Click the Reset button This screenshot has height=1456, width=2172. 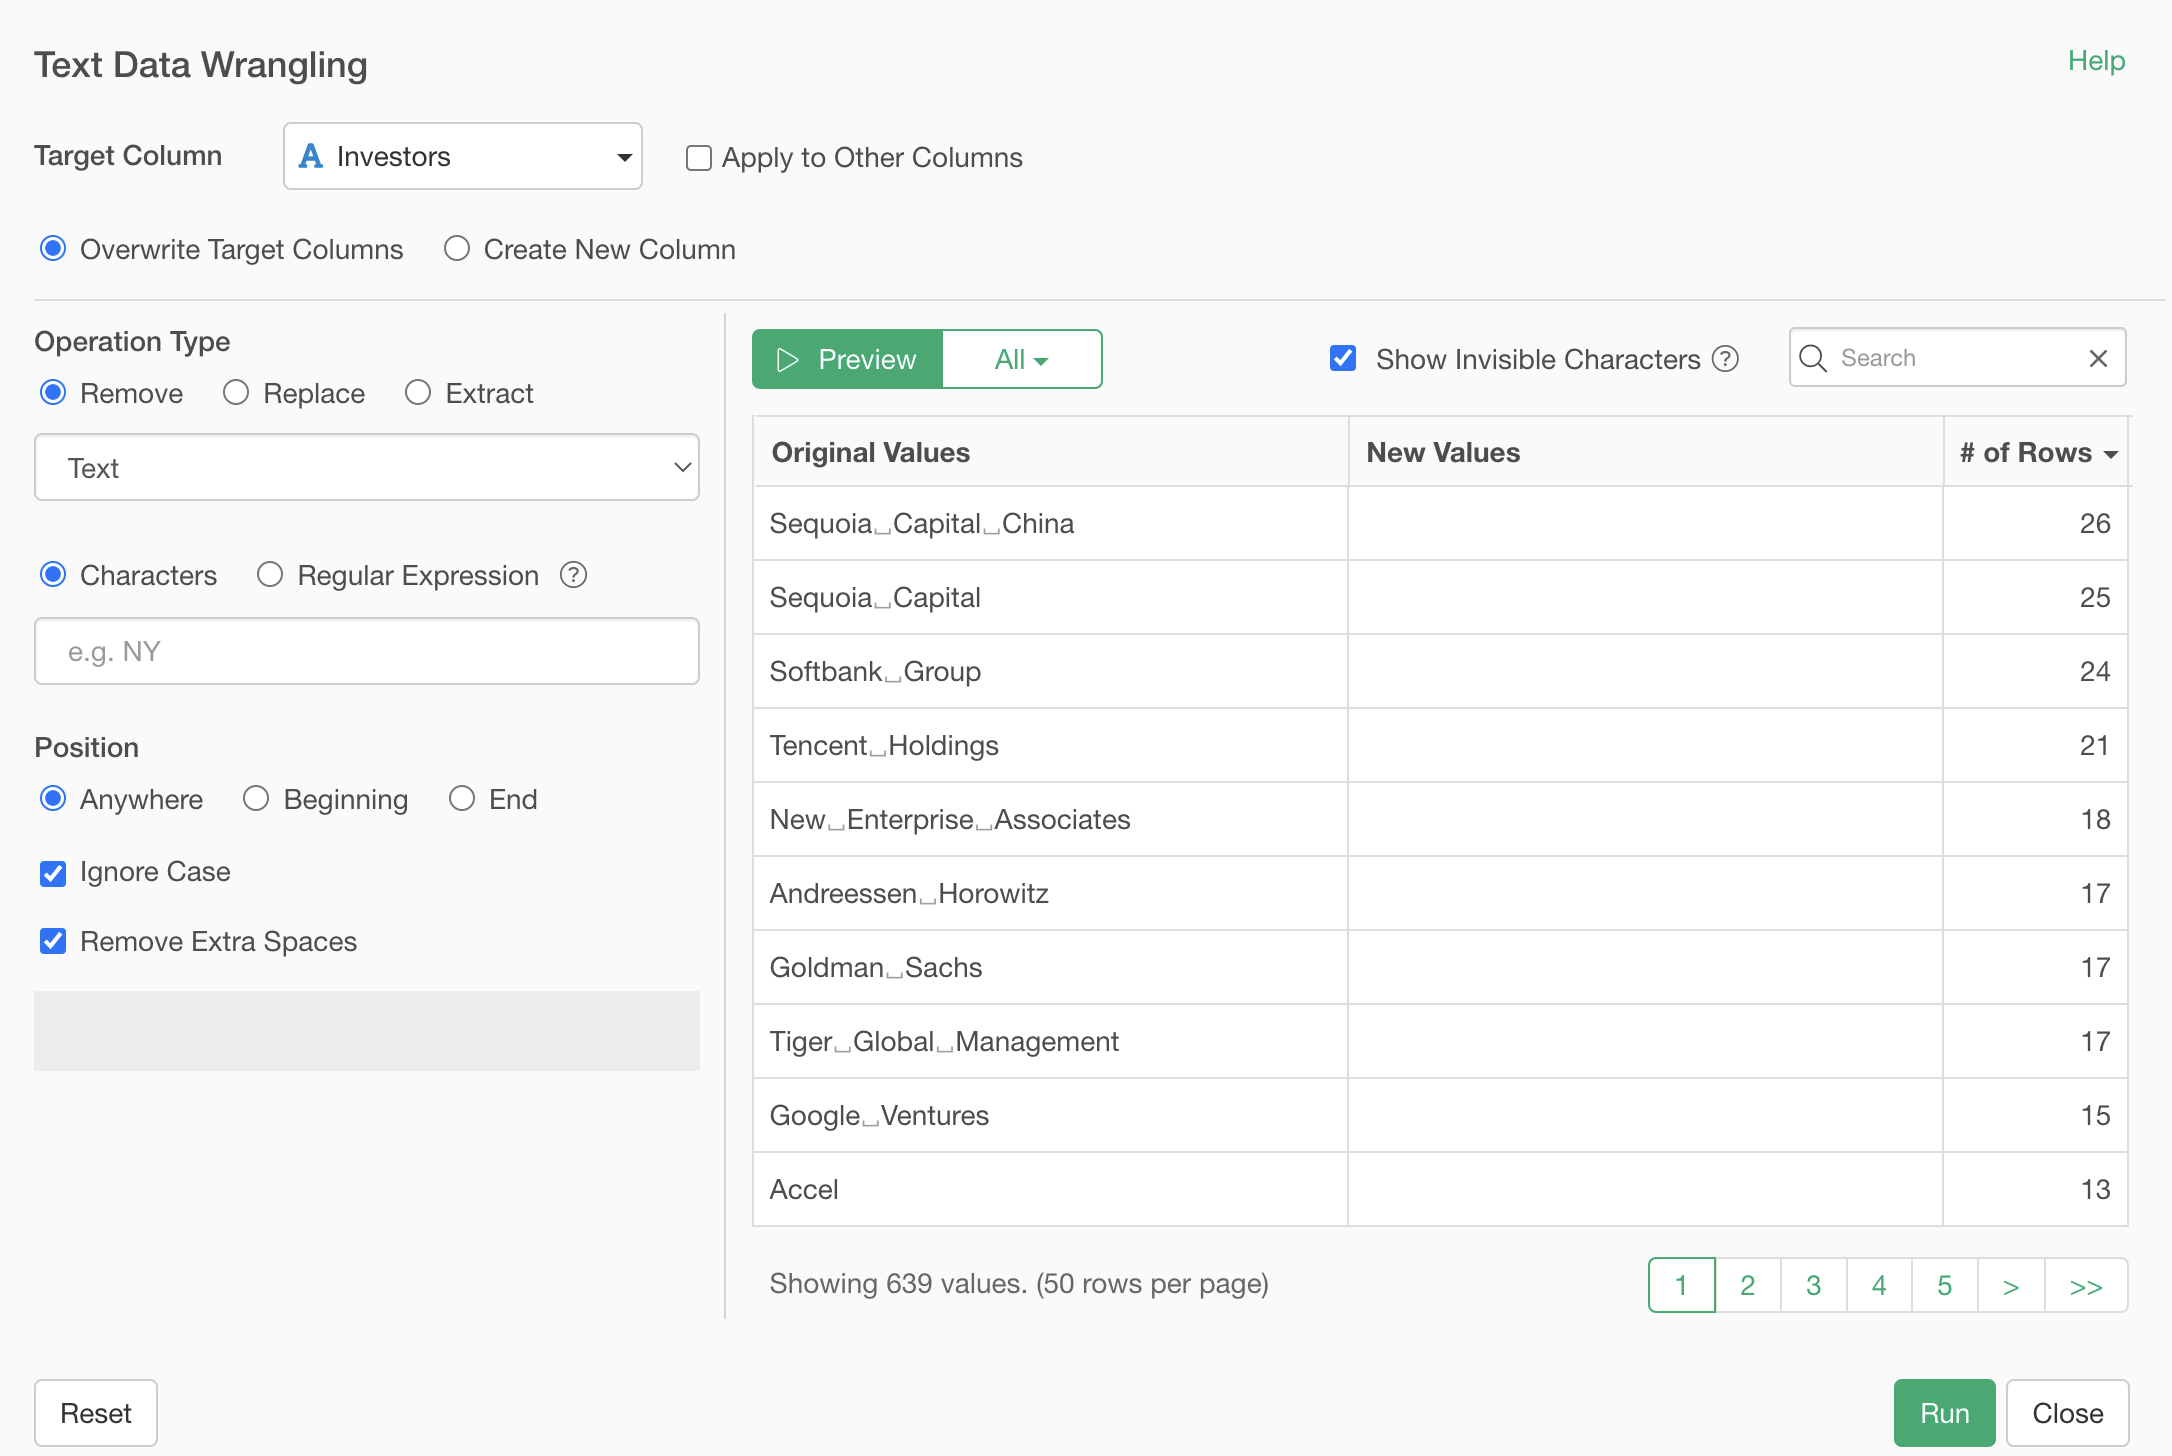click(x=96, y=1413)
